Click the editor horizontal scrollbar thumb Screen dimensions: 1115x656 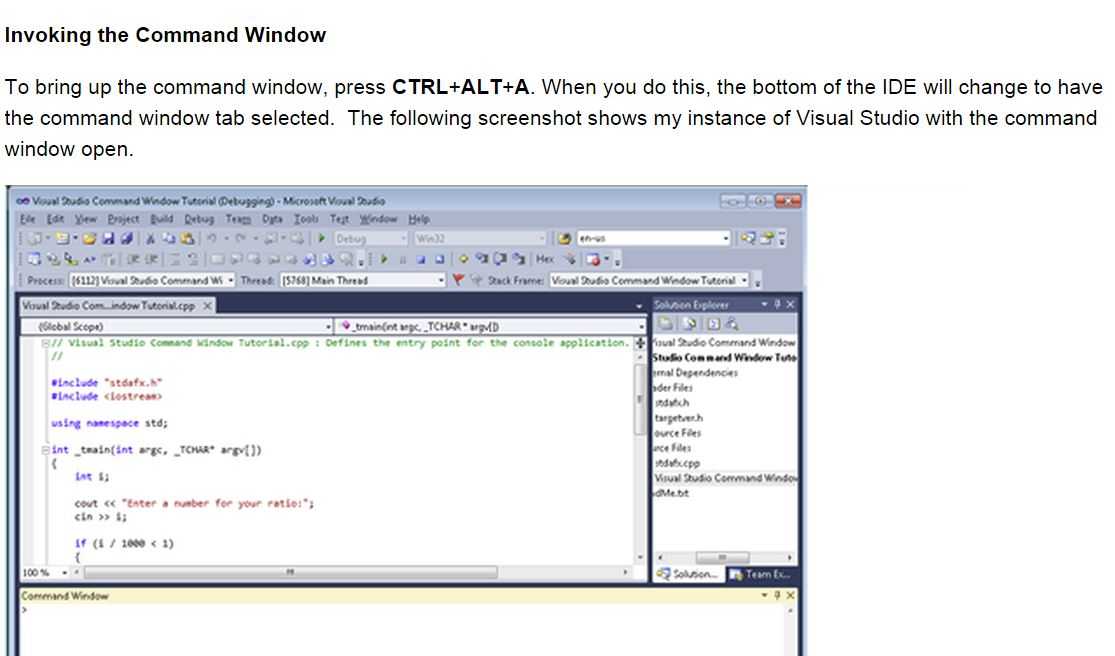coord(290,572)
